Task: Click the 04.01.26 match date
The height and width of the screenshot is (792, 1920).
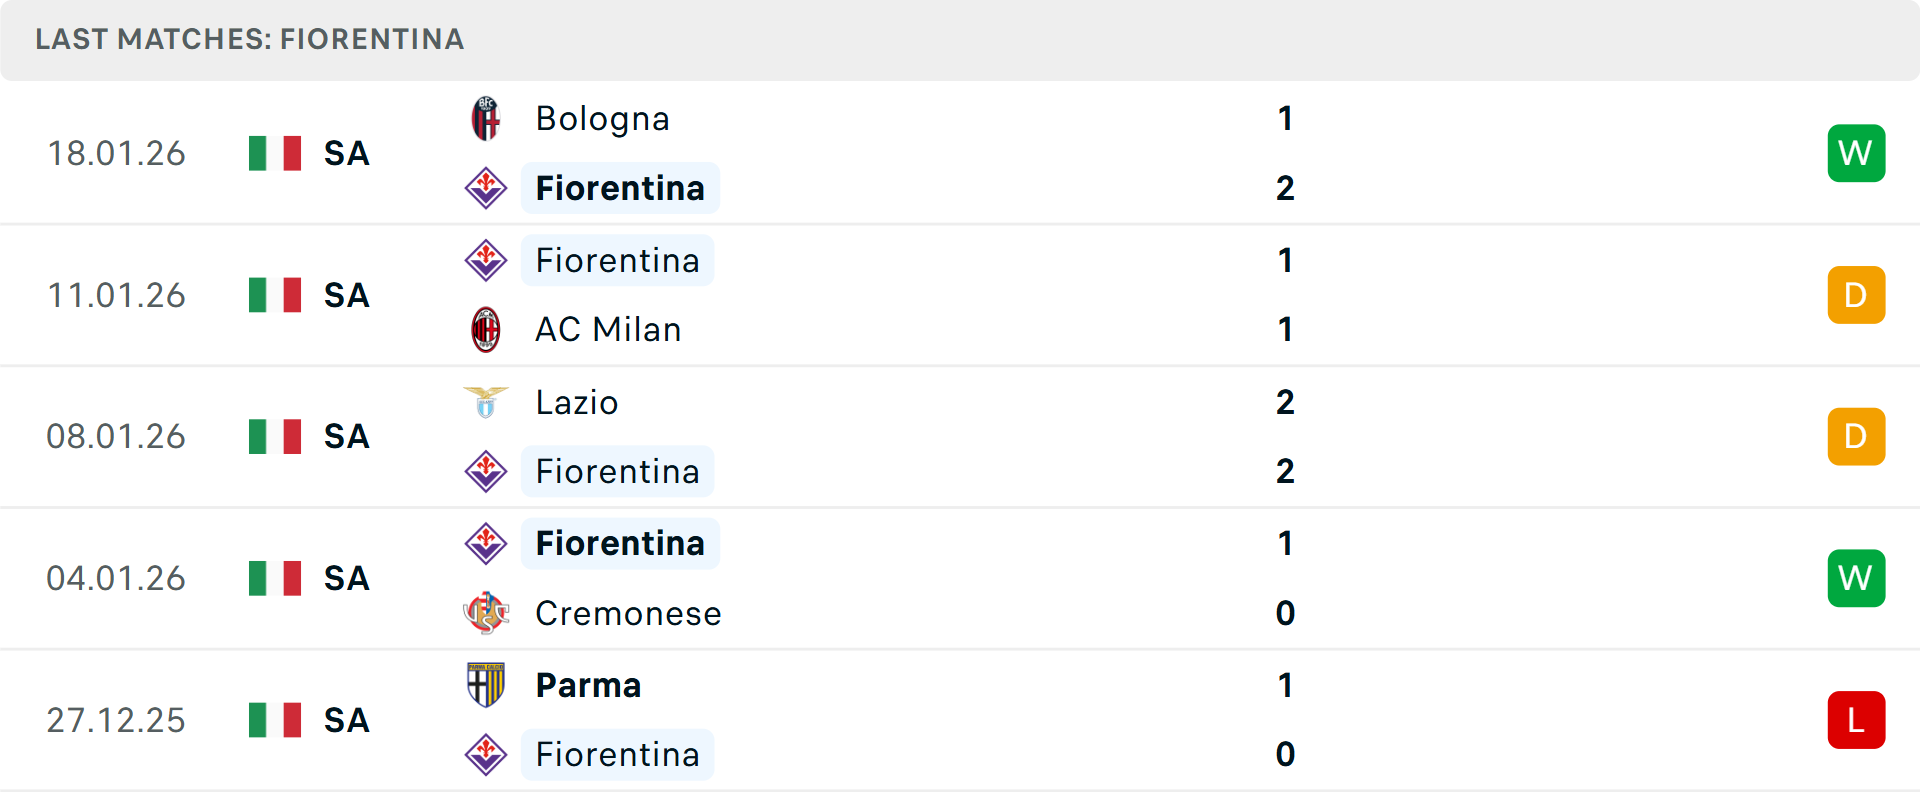Action: tap(116, 578)
